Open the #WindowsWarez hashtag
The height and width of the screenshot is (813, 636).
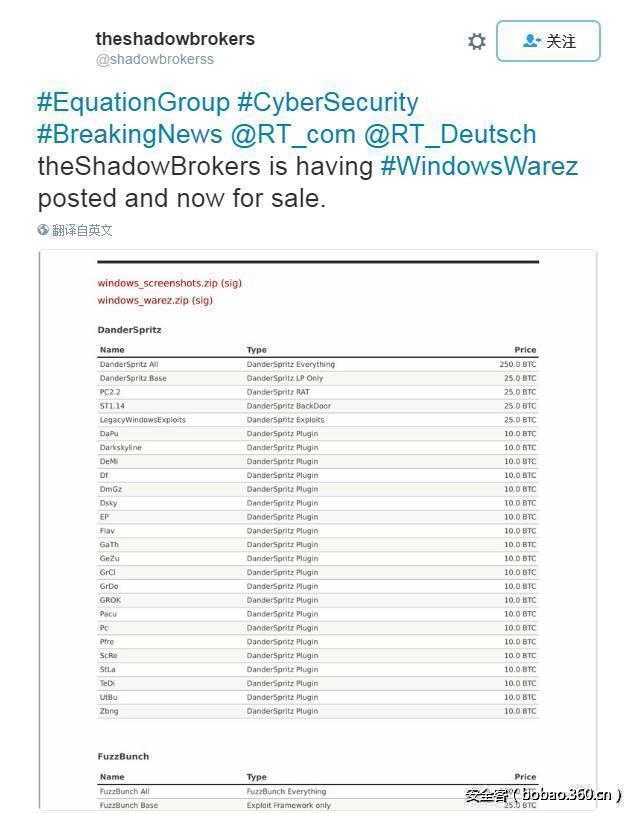[x=479, y=166]
